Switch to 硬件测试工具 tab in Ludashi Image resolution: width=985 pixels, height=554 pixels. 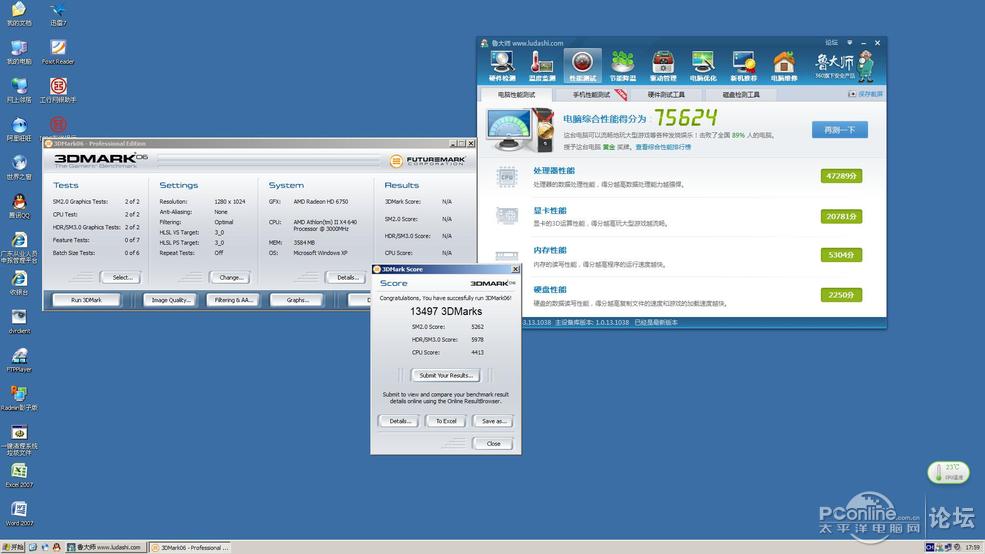666,95
